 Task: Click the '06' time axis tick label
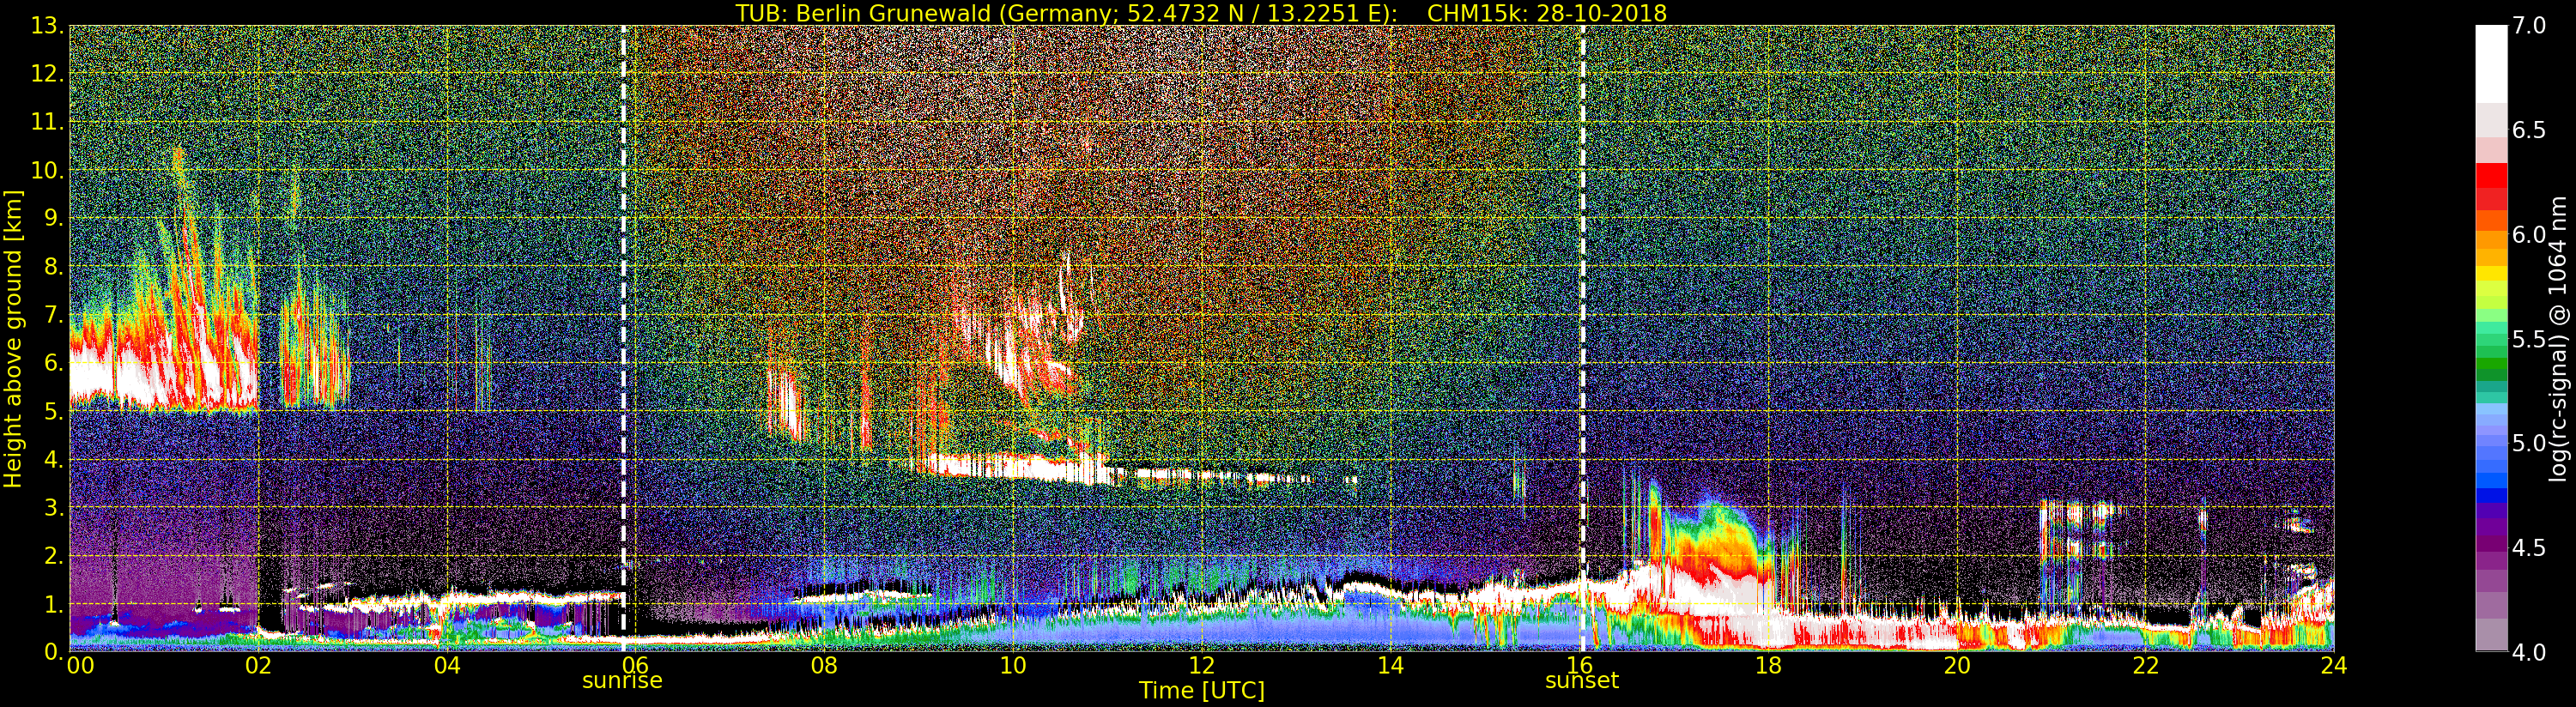point(636,665)
